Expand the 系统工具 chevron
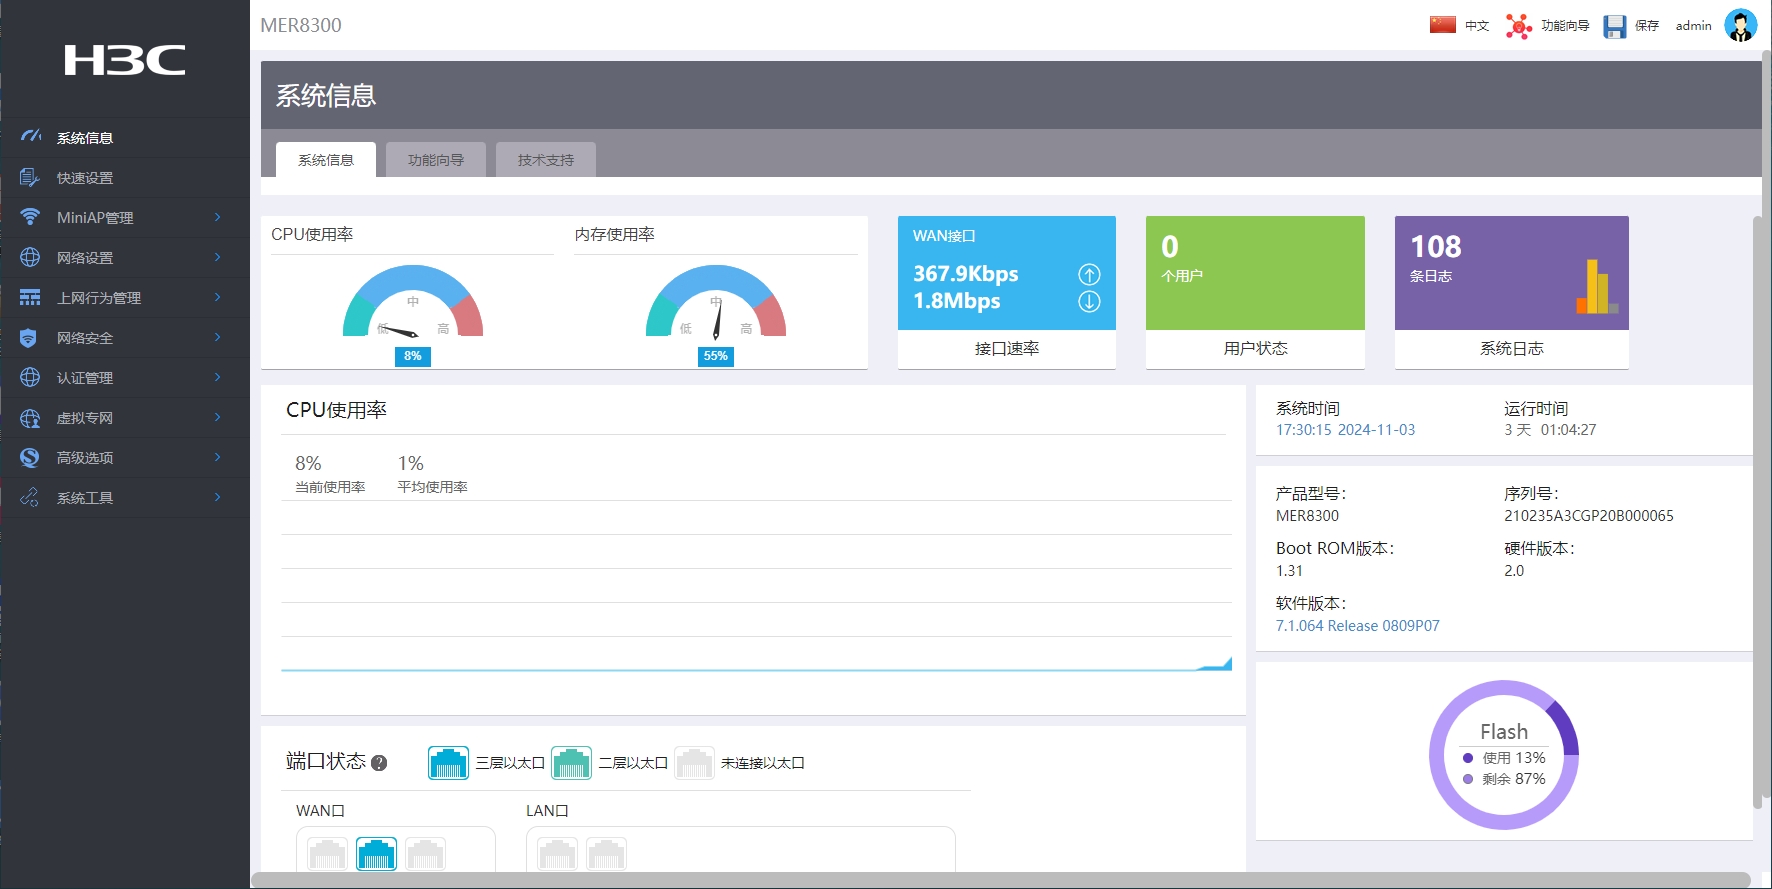This screenshot has height=889, width=1772. point(217,497)
